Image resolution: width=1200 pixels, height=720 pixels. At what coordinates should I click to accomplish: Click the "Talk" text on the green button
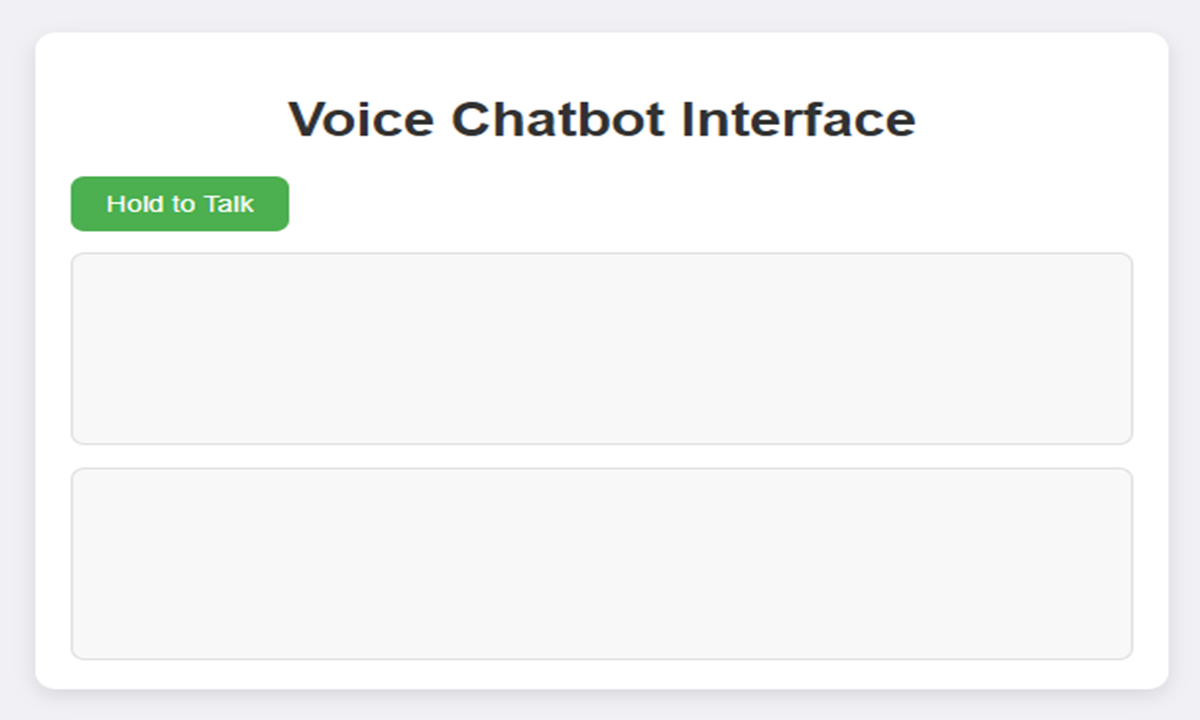(x=229, y=204)
